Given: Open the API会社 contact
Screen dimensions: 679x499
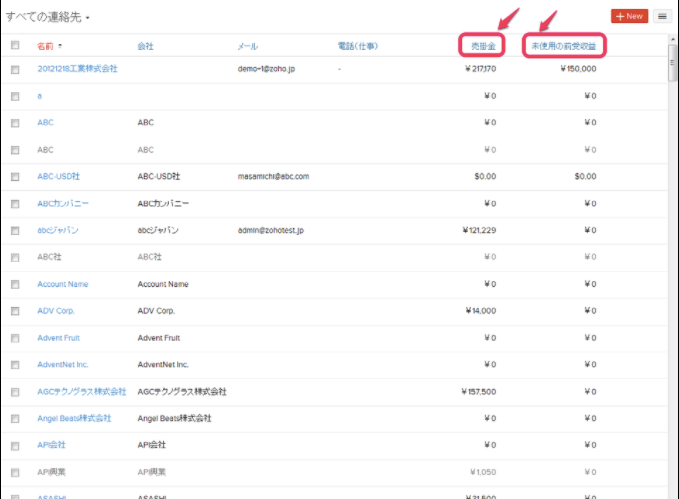Looking at the screenshot, I should [x=51, y=445].
